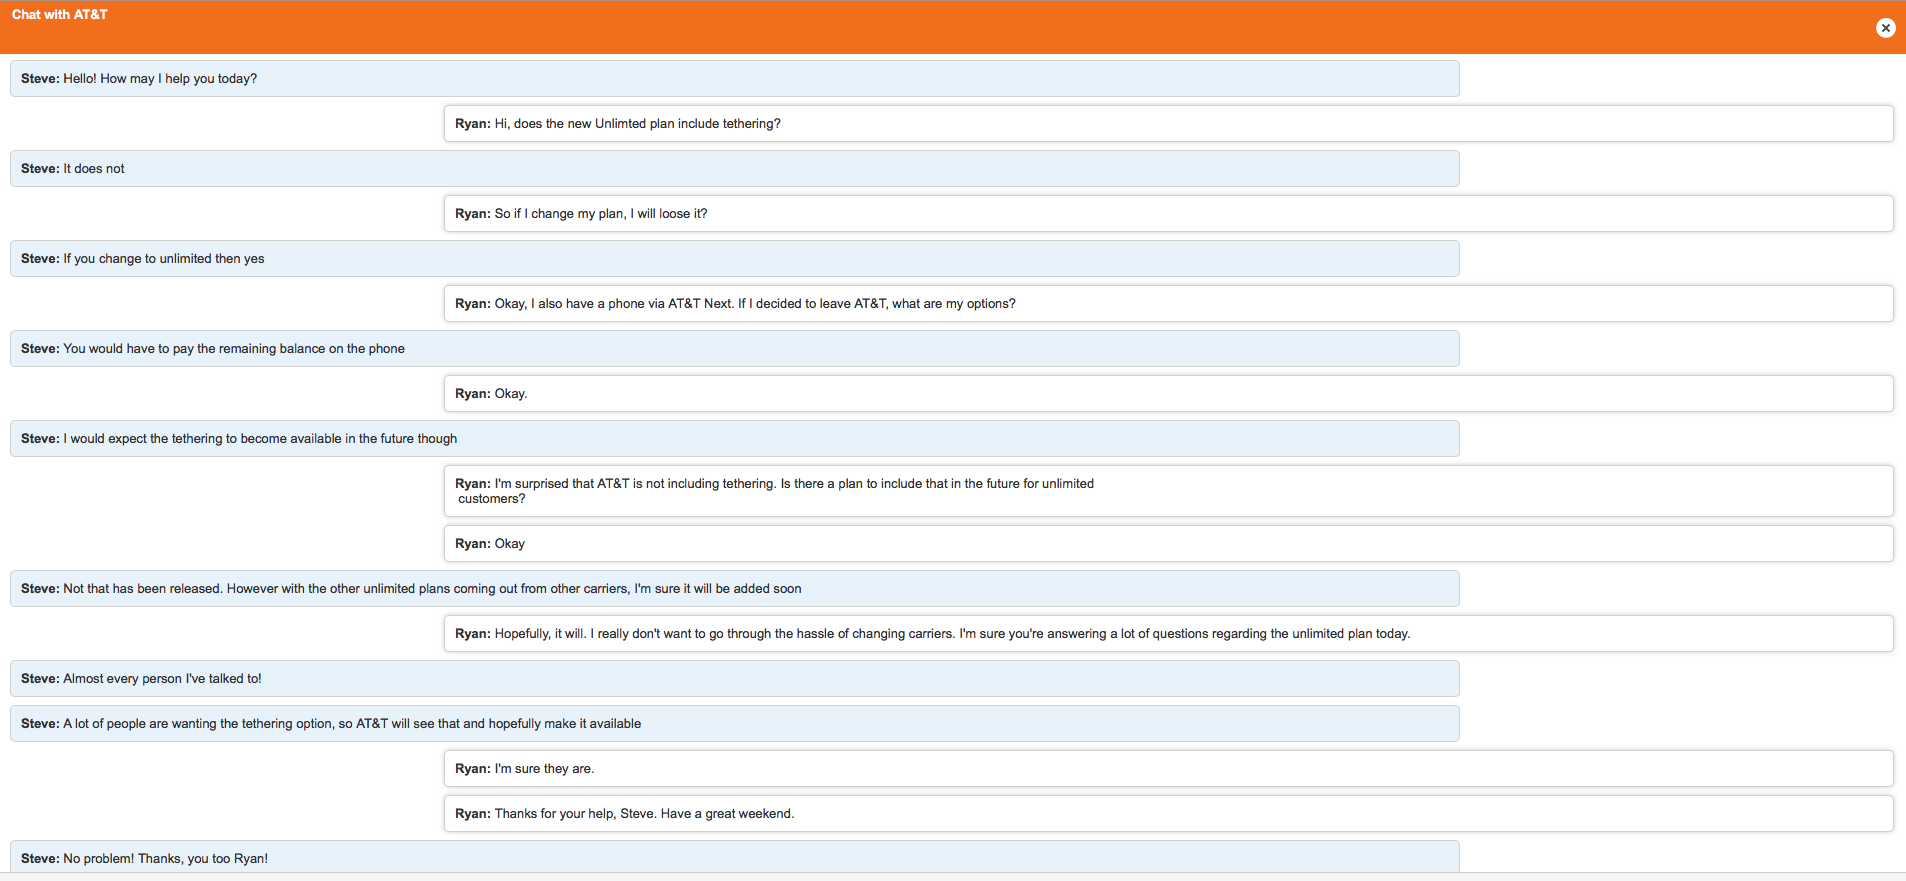Select Ryan's message 'Thanks for your help, Steve'
The width and height of the screenshot is (1906, 881).
coord(1168,813)
